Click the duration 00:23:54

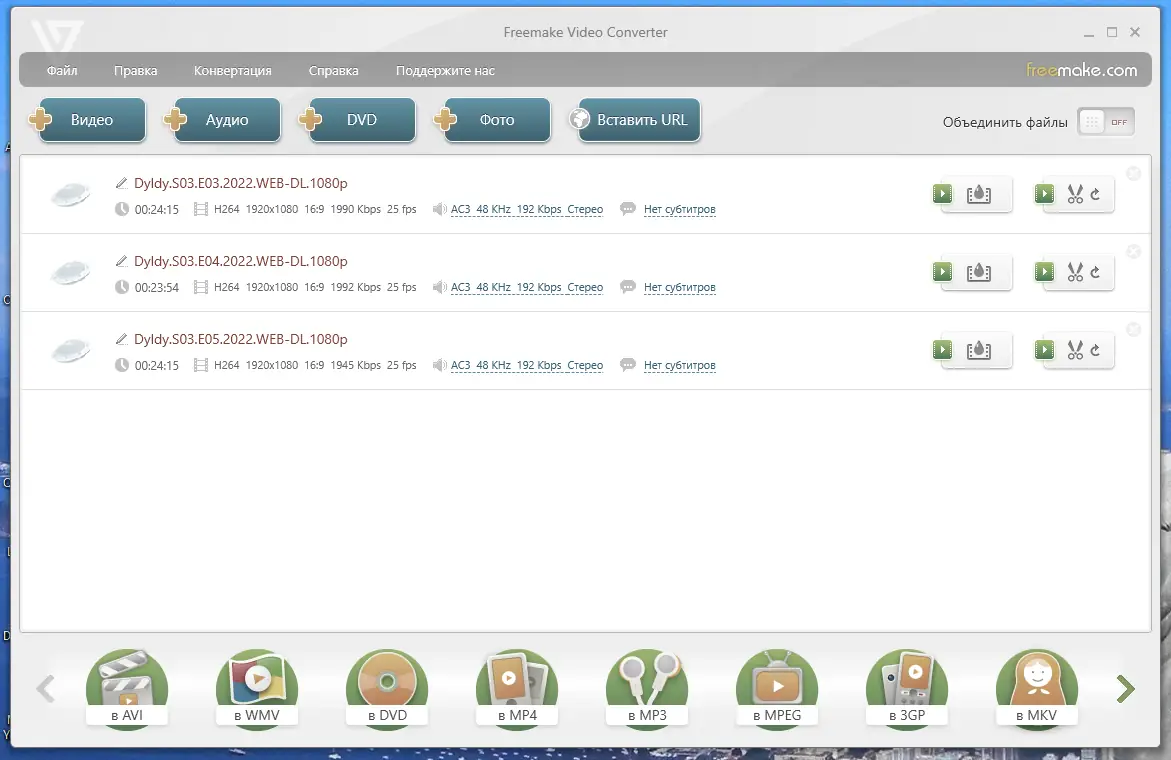pos(157,287)
